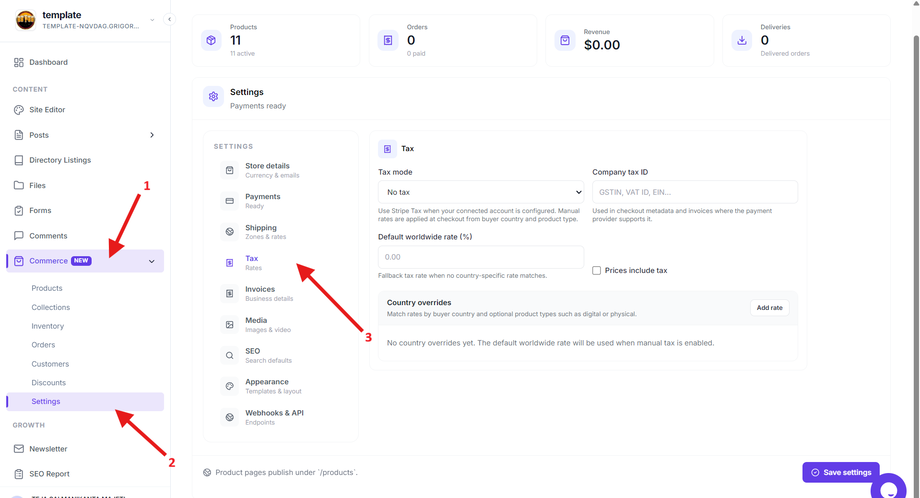This screenshot has height=498, width=920.
Task: Open the Dashboard sidebar icon
Action: [19, 62]
